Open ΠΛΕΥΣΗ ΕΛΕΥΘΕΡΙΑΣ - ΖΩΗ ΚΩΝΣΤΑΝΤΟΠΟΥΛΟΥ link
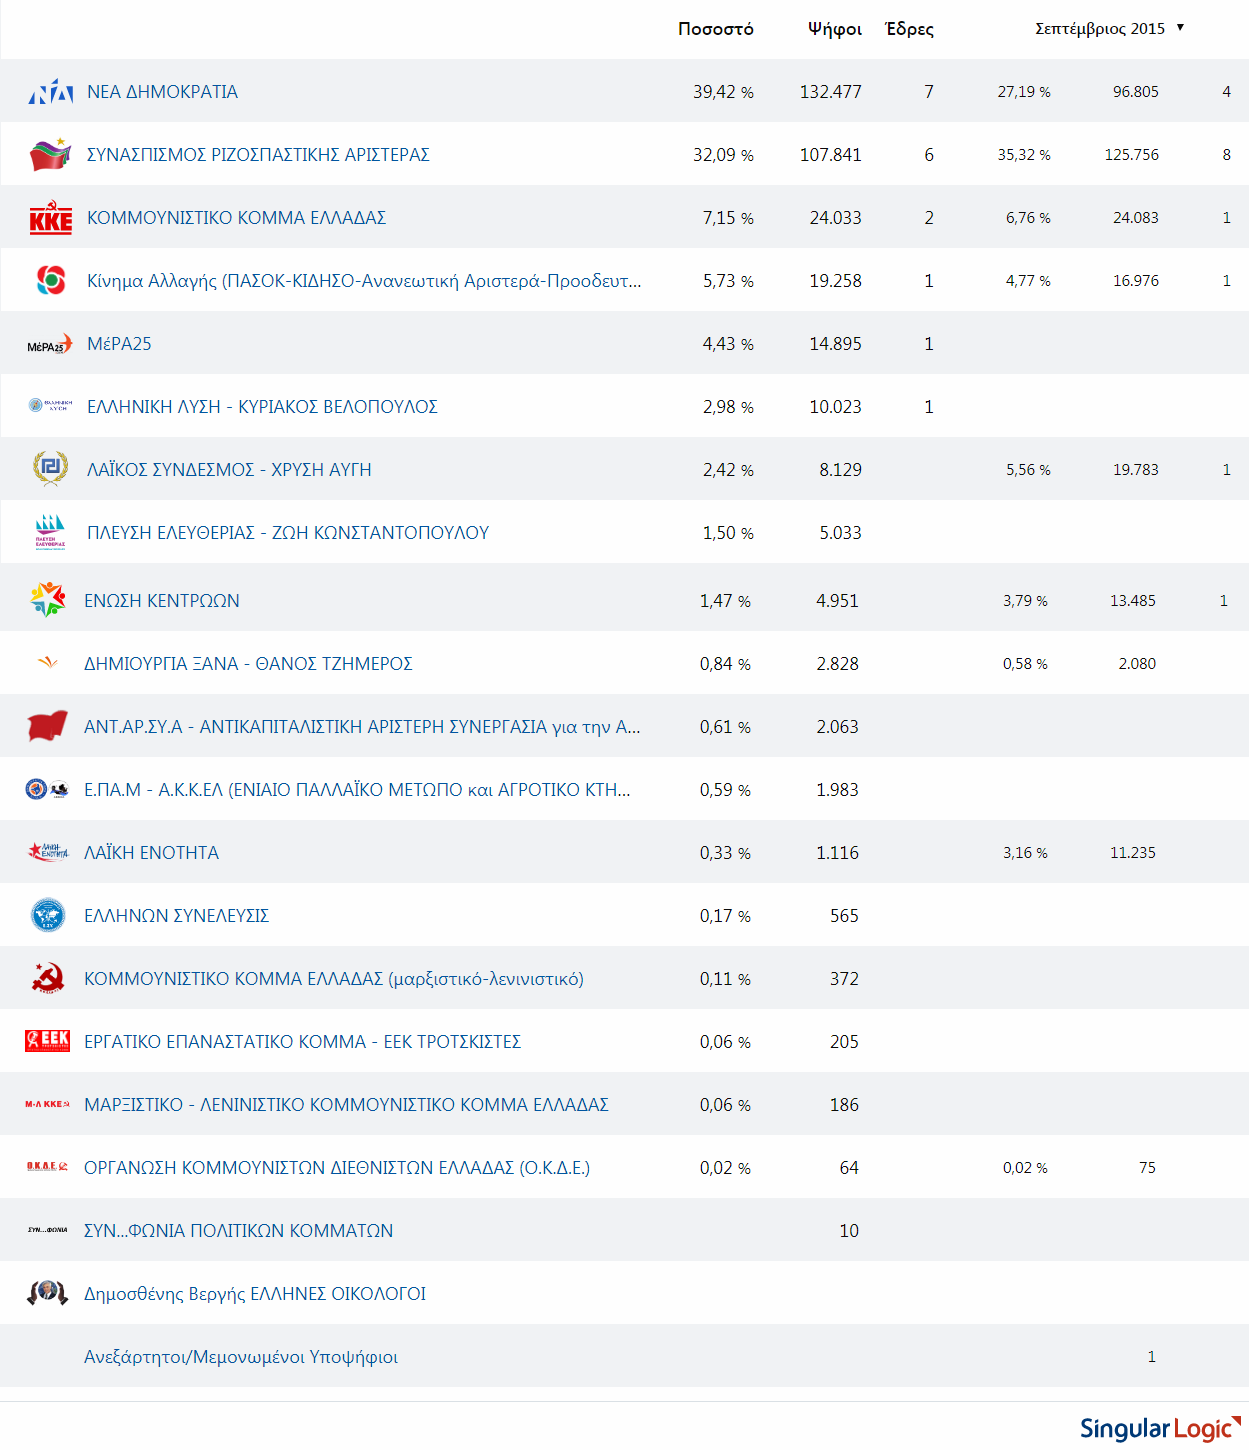 point(288,533)
